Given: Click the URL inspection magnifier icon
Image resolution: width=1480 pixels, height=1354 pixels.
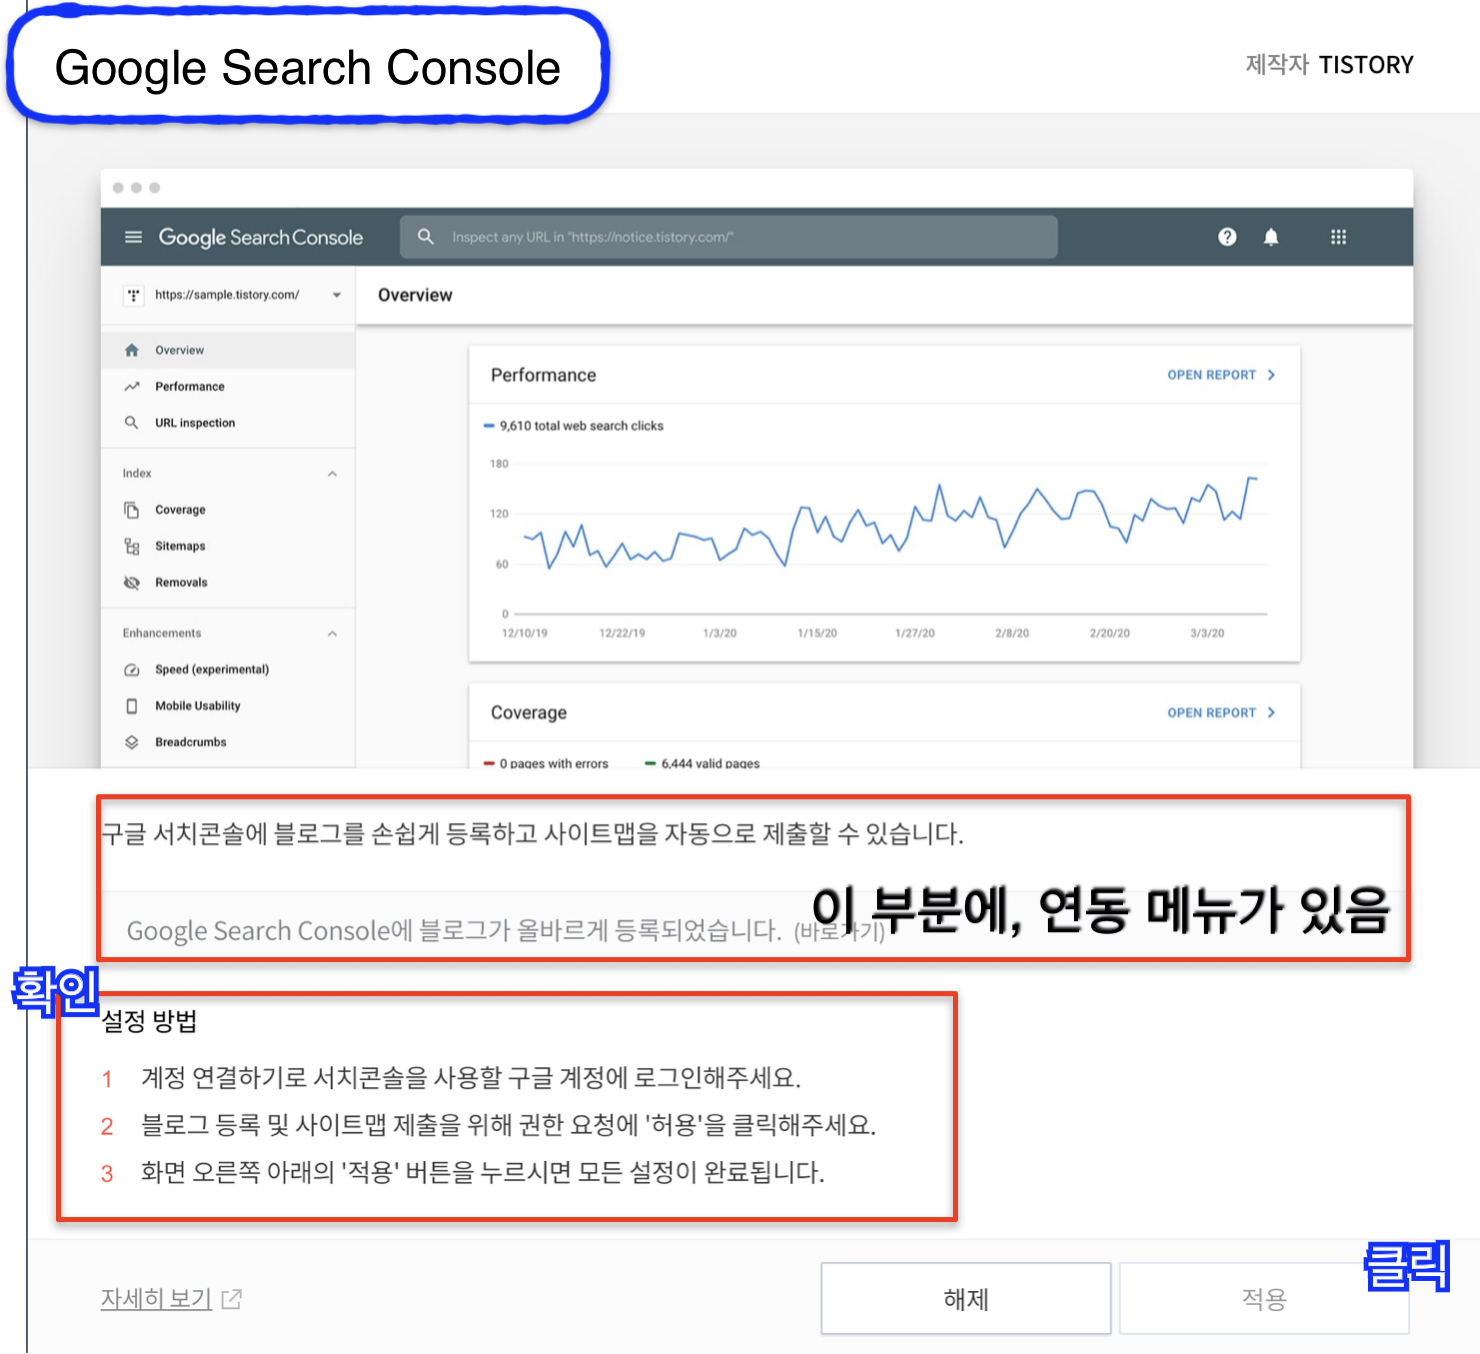Looking at the screenshot, I should 131,423.
